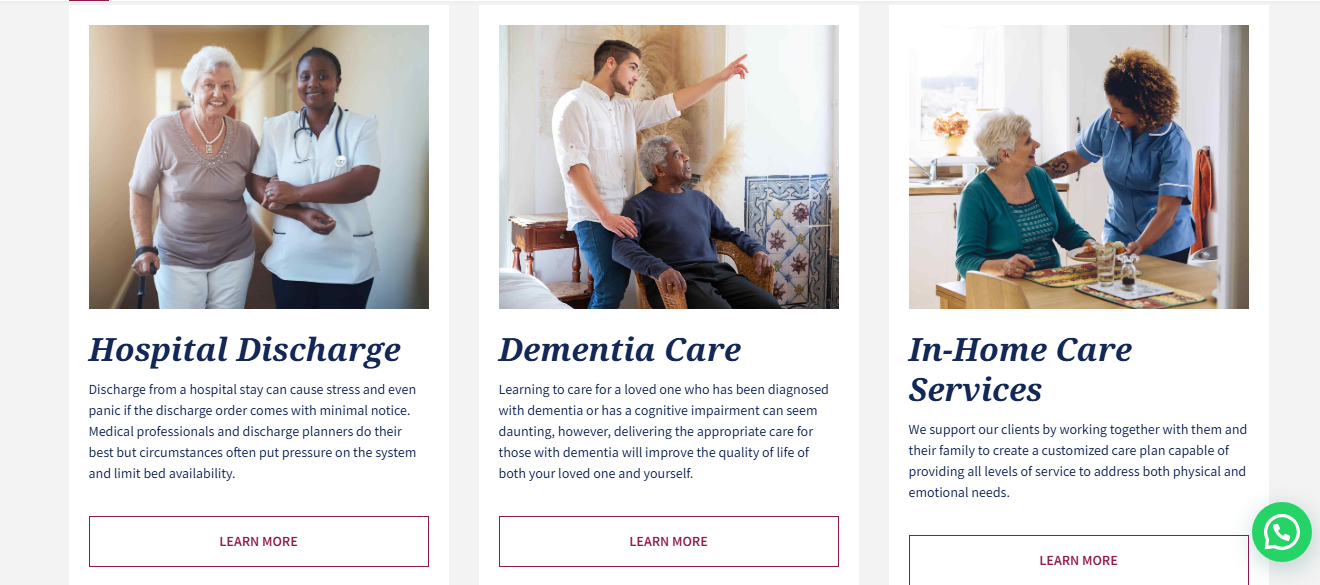This screenshot has width=1320, height=585.
Task: Select the In-Home Care Services title
Action: pos(1020,369)
